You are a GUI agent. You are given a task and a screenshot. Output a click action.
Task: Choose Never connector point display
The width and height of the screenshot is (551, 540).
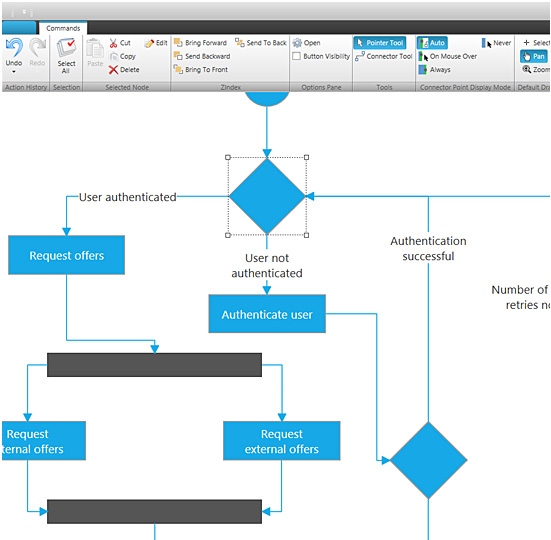pyautogui.click(x=496, y=43)
